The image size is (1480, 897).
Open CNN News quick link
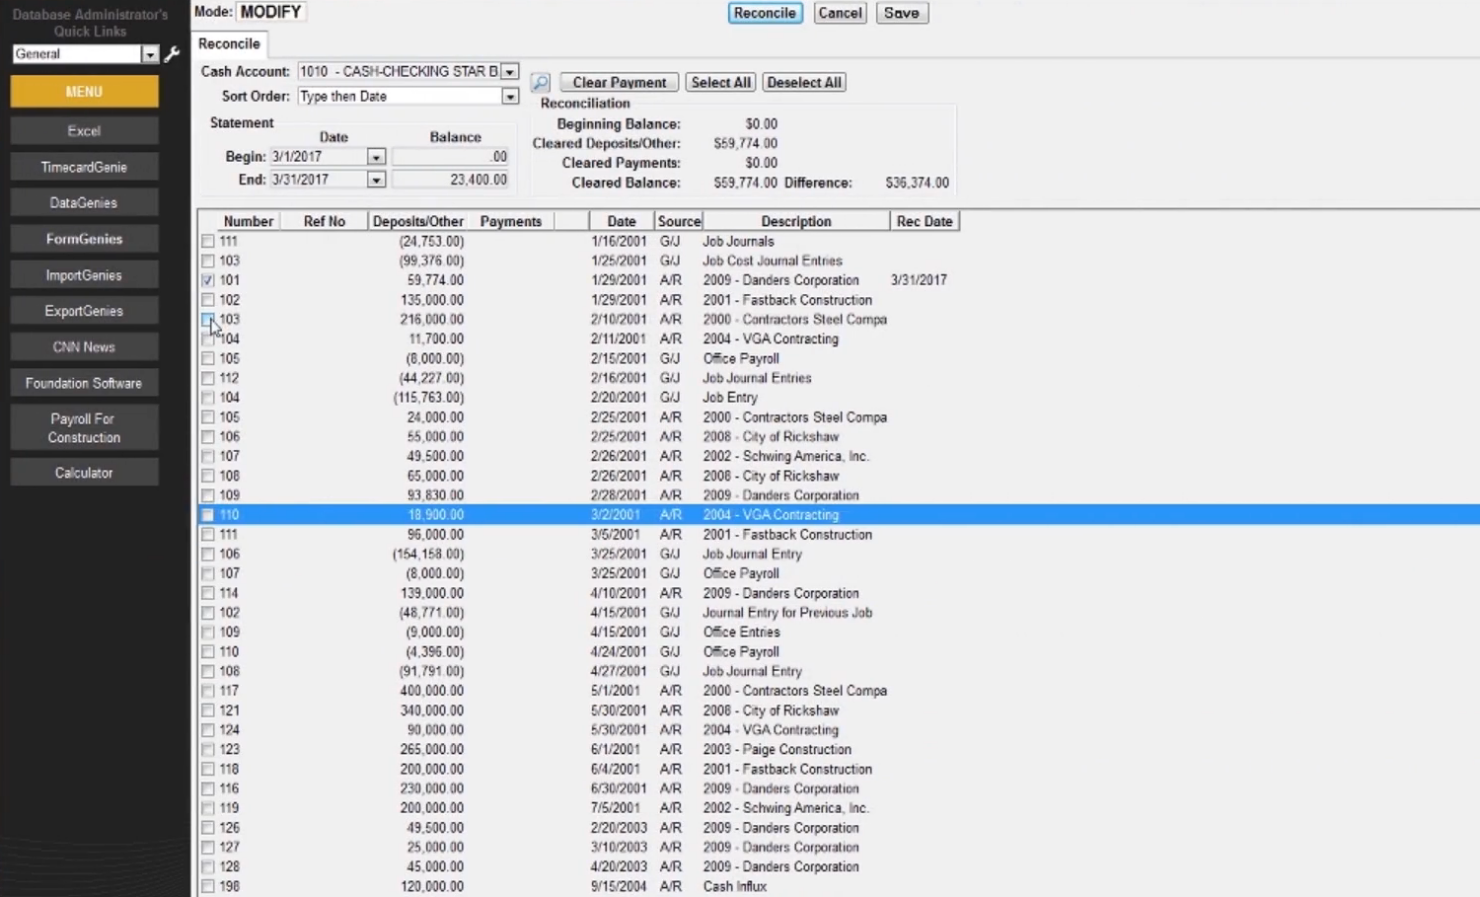tap(84, 346)
